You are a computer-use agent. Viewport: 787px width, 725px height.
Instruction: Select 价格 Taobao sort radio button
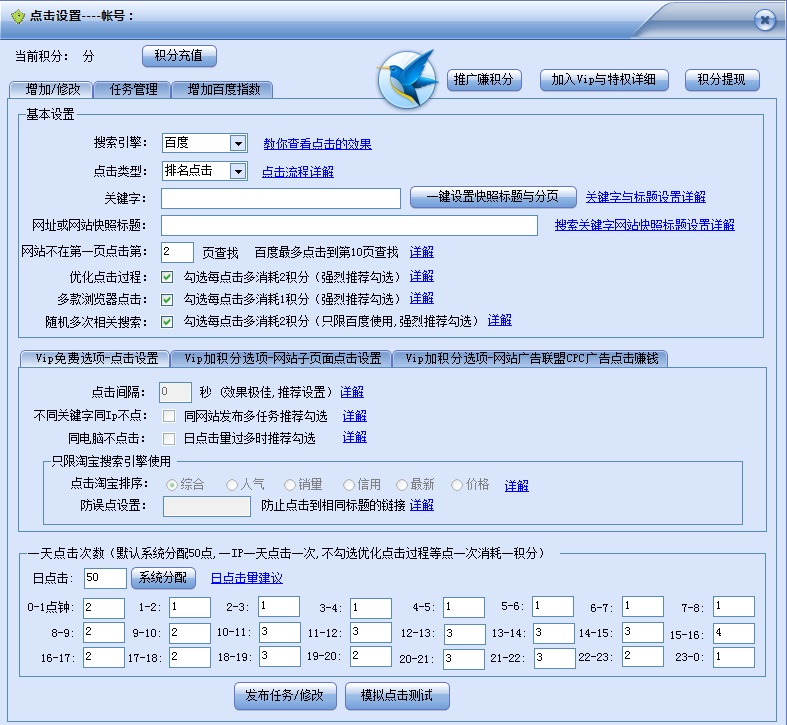pos(457,485)
